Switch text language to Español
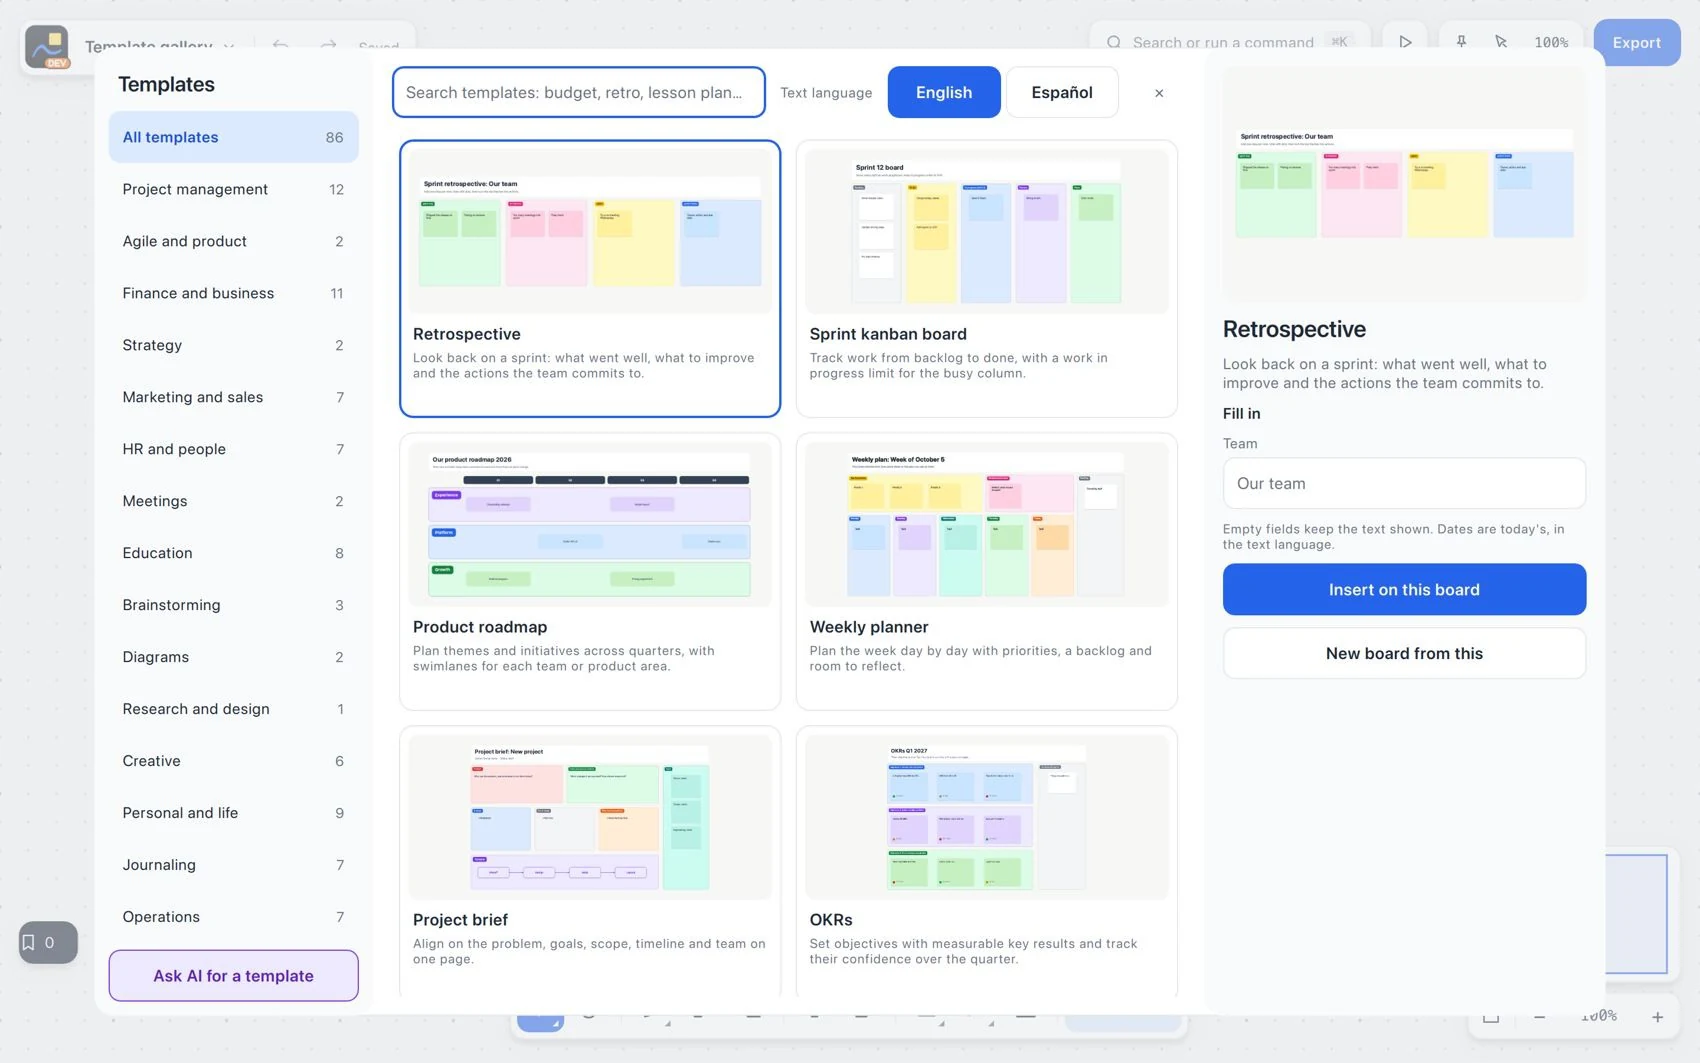 click(x=1062, y=92)
